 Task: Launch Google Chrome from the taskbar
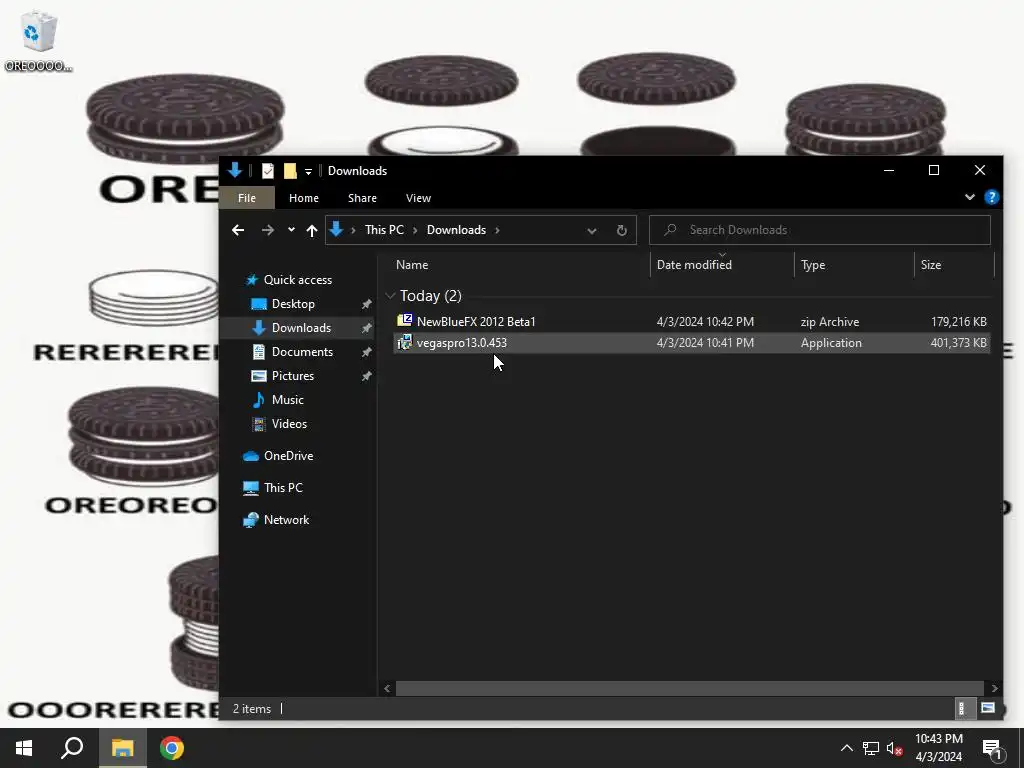click(x=172, y=748)
